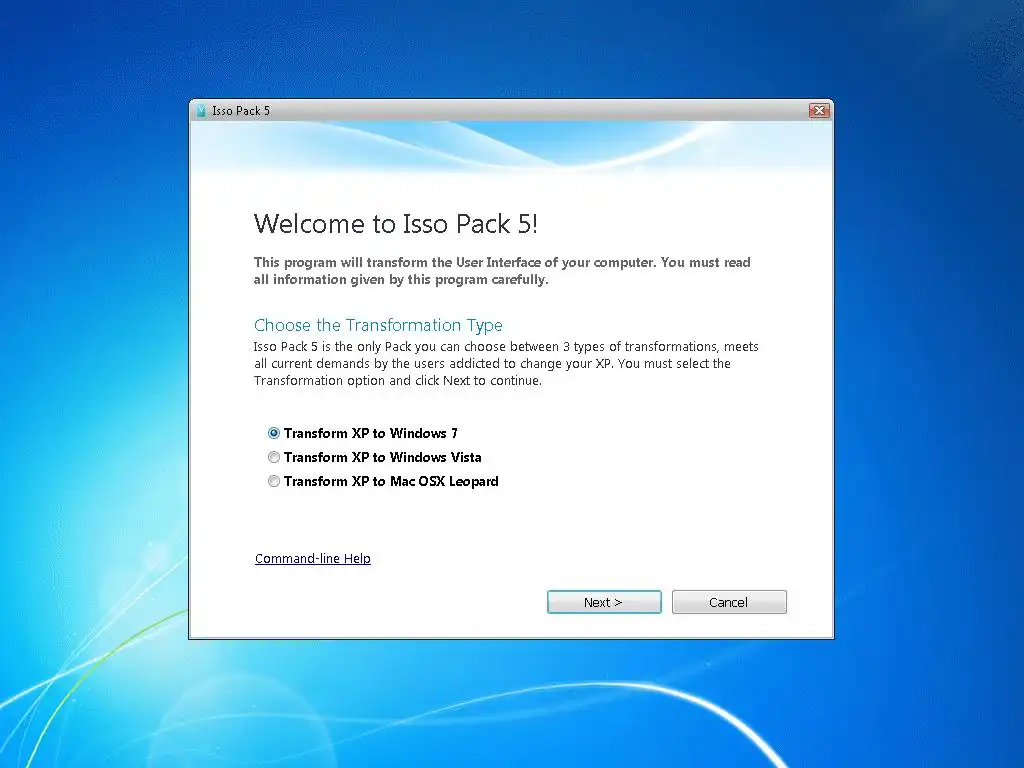Close the Isso Pack 5 window
The image size is (1024, 768).
(819, 110)
